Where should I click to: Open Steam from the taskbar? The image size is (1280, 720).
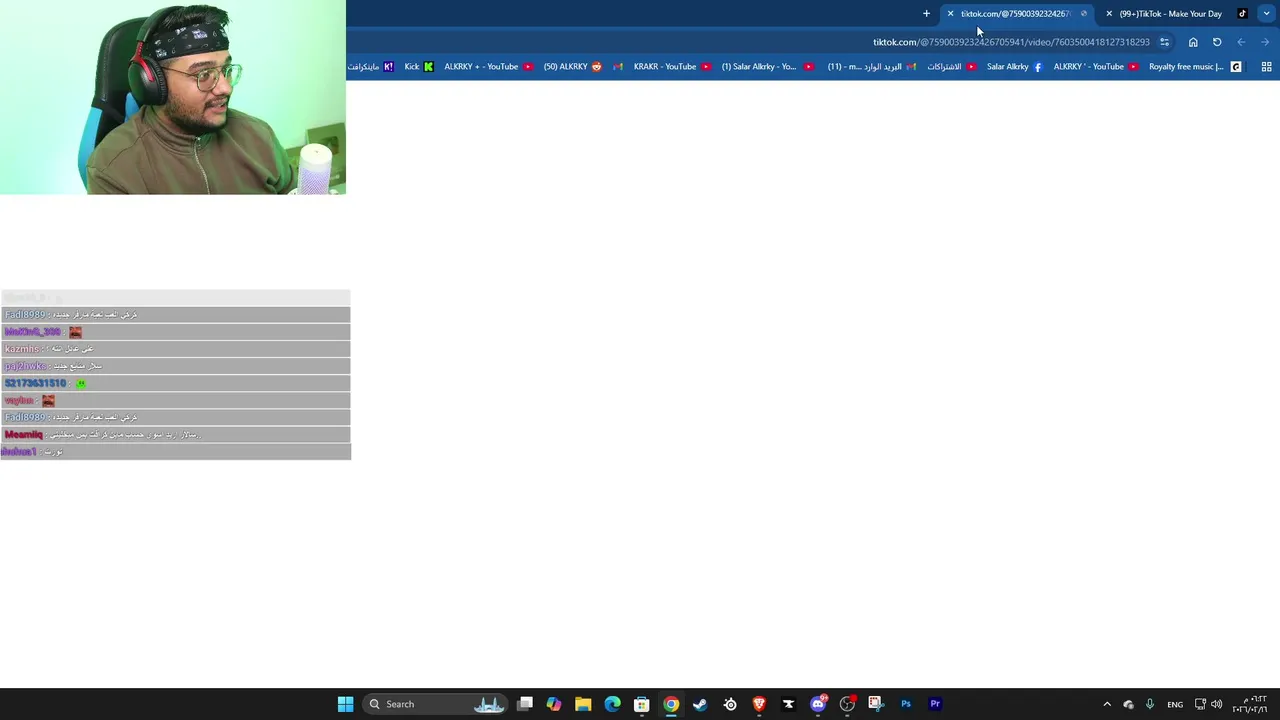pyautogui.click(x=700, y=704)
